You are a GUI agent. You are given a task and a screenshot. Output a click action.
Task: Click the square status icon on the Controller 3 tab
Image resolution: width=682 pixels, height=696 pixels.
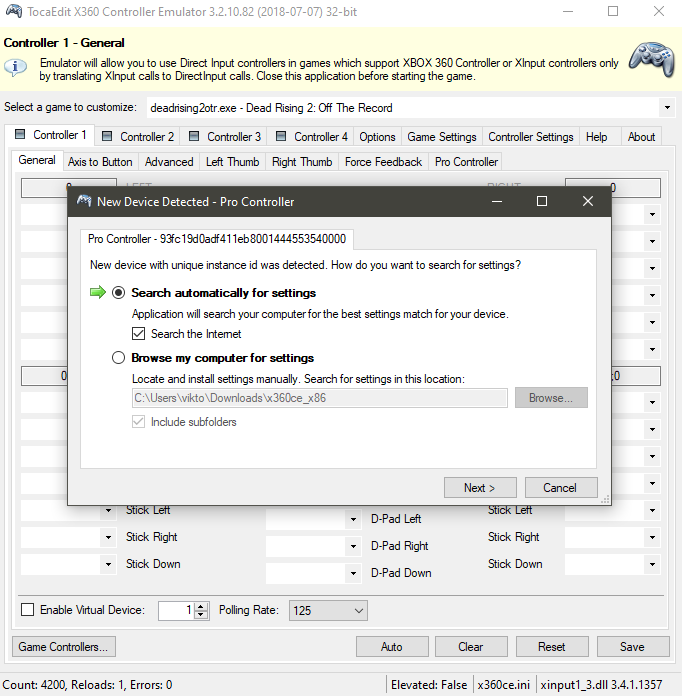point(194,136)
